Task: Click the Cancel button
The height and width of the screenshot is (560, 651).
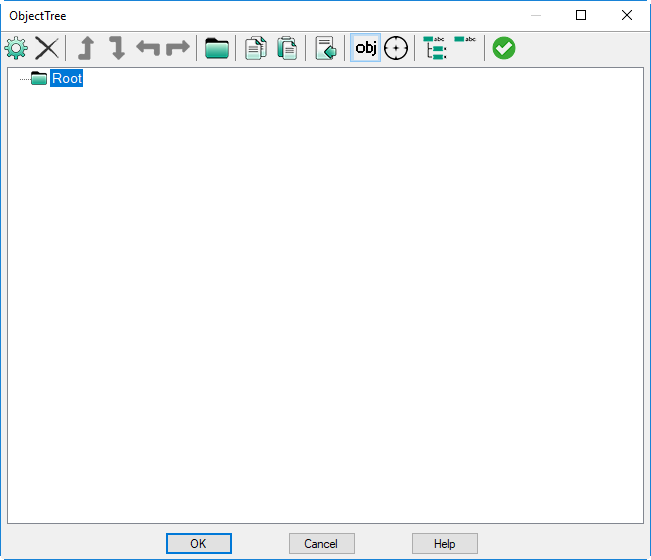Action: click(x=322, y=543)
